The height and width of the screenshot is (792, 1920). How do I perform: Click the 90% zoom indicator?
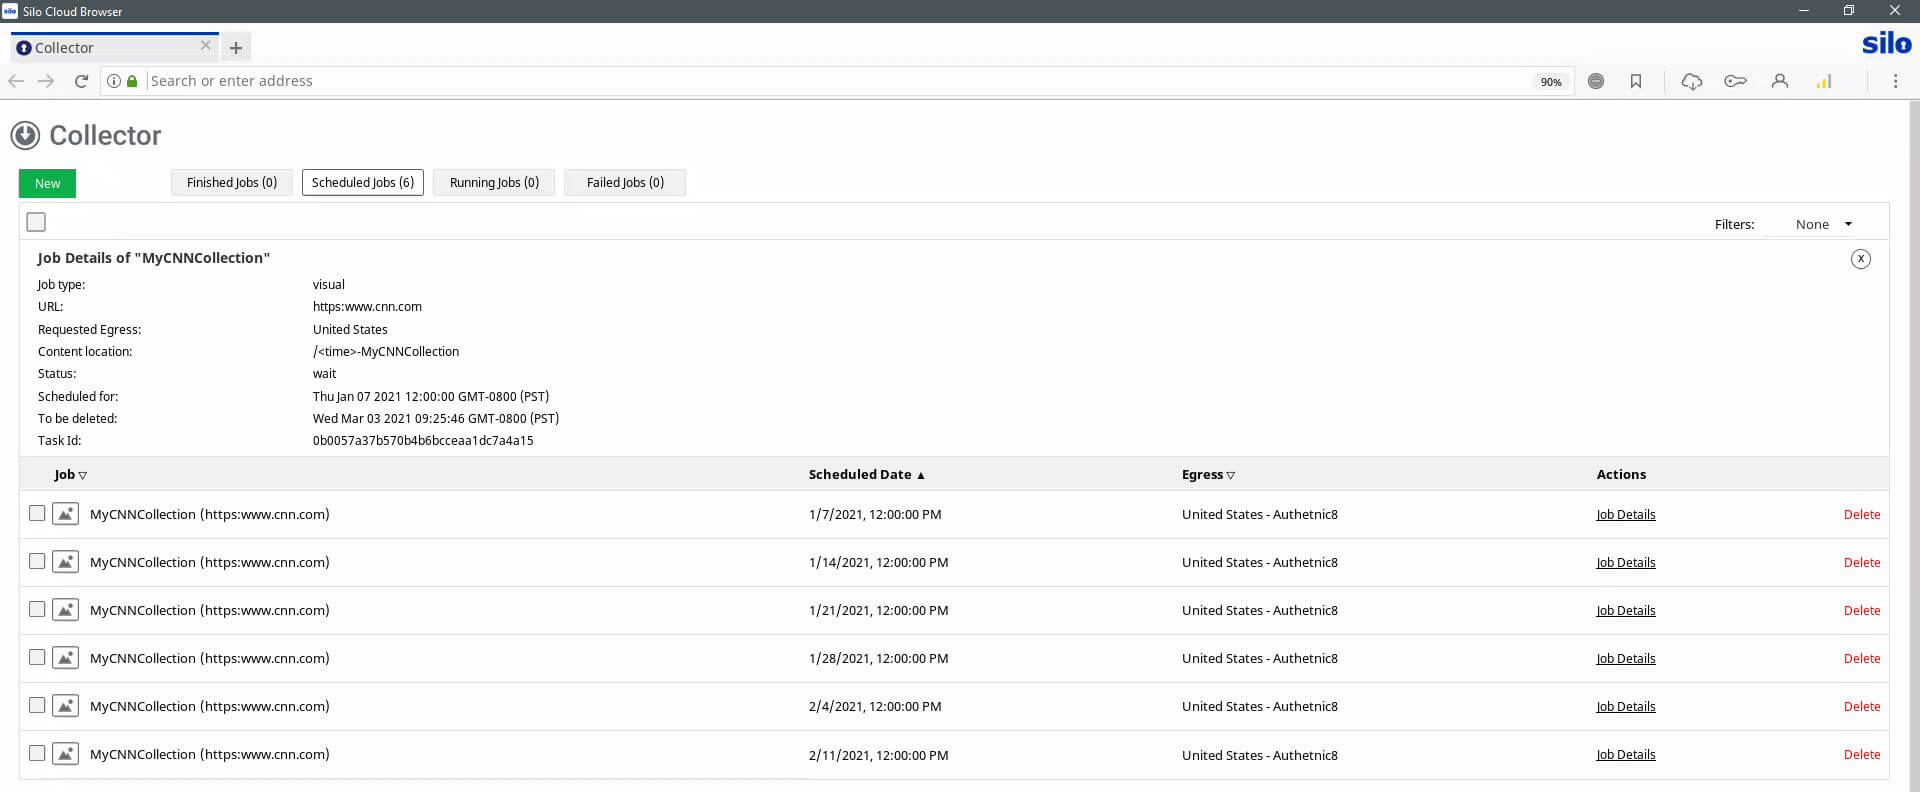(x=1550, y=82)
